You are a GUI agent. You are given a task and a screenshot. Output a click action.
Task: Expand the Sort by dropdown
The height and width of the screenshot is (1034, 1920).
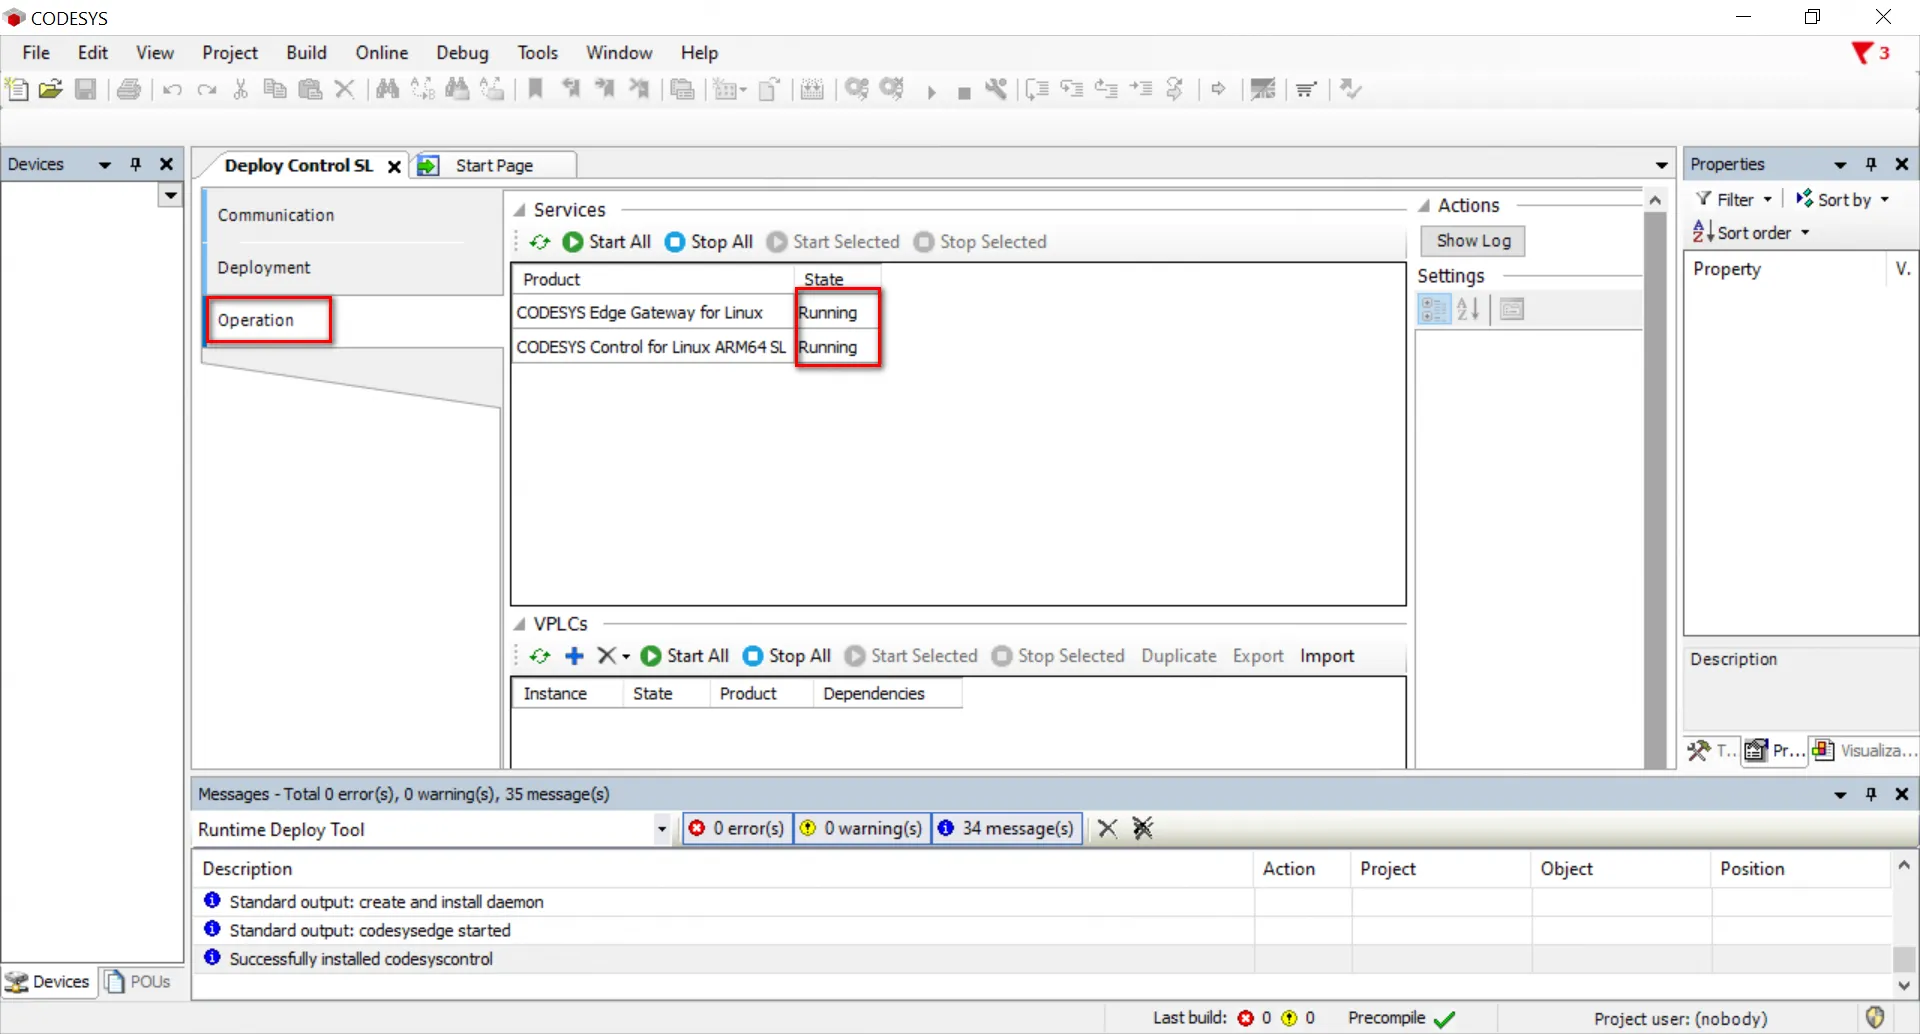coord(1842,199)
